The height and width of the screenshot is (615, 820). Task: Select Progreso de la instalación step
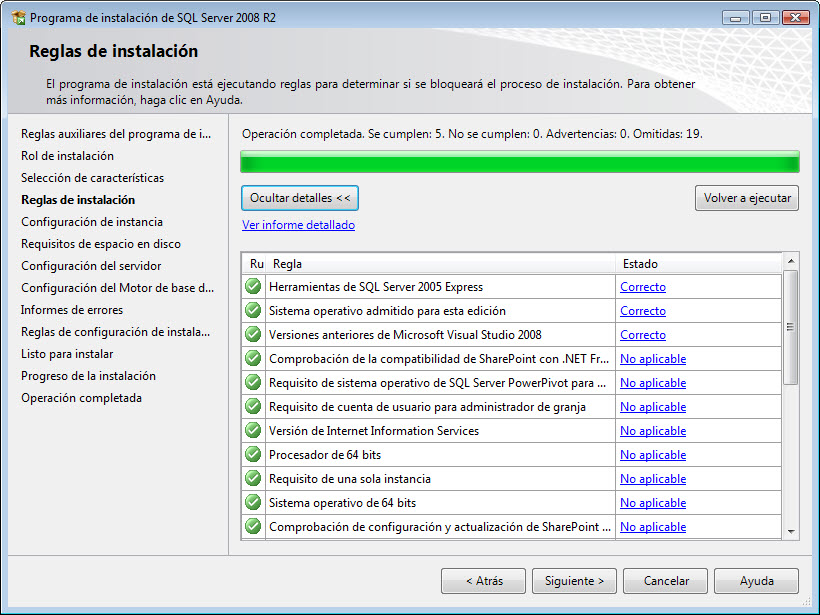point(88,375)
